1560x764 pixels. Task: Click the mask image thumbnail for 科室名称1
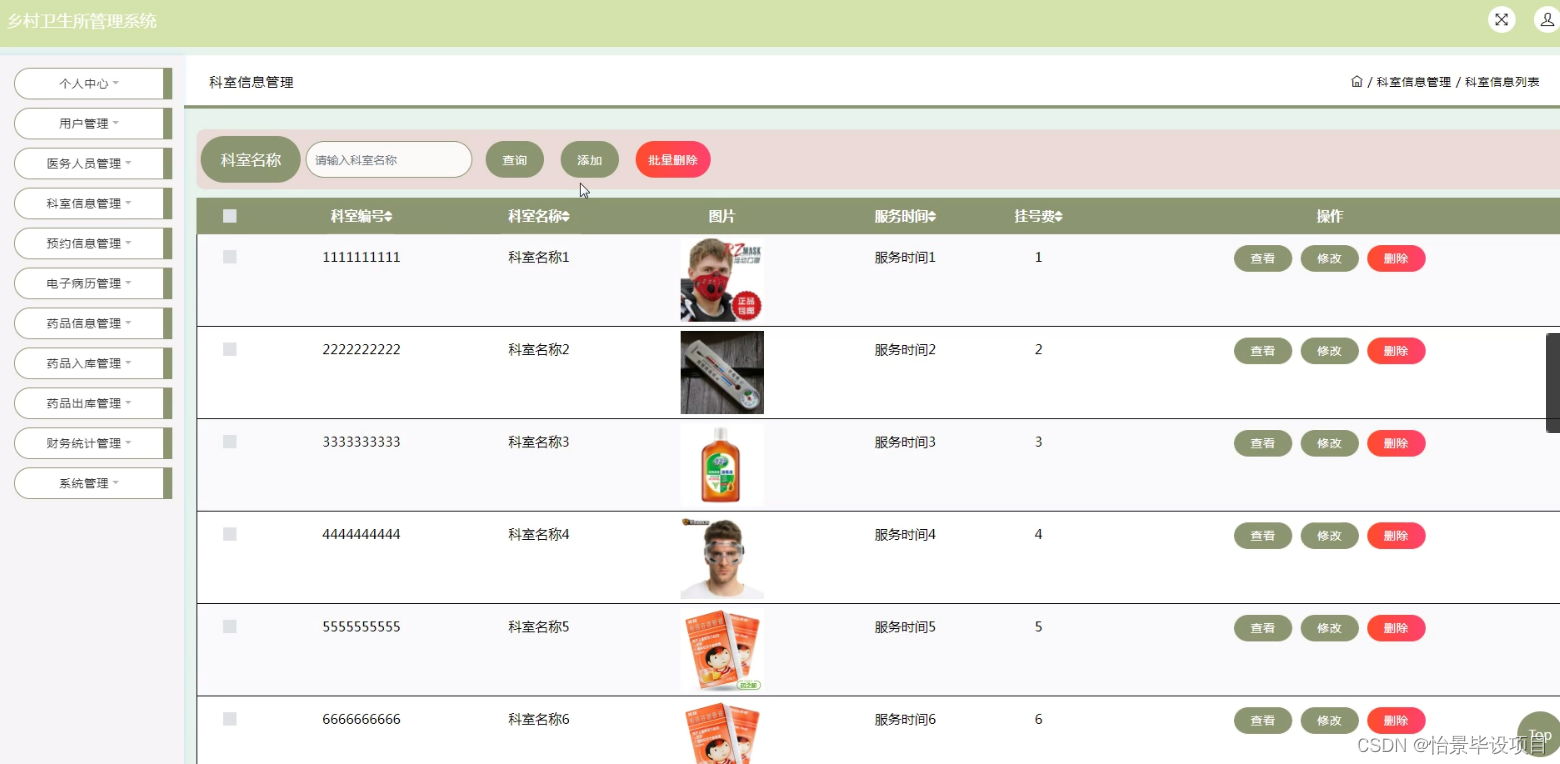722,279
